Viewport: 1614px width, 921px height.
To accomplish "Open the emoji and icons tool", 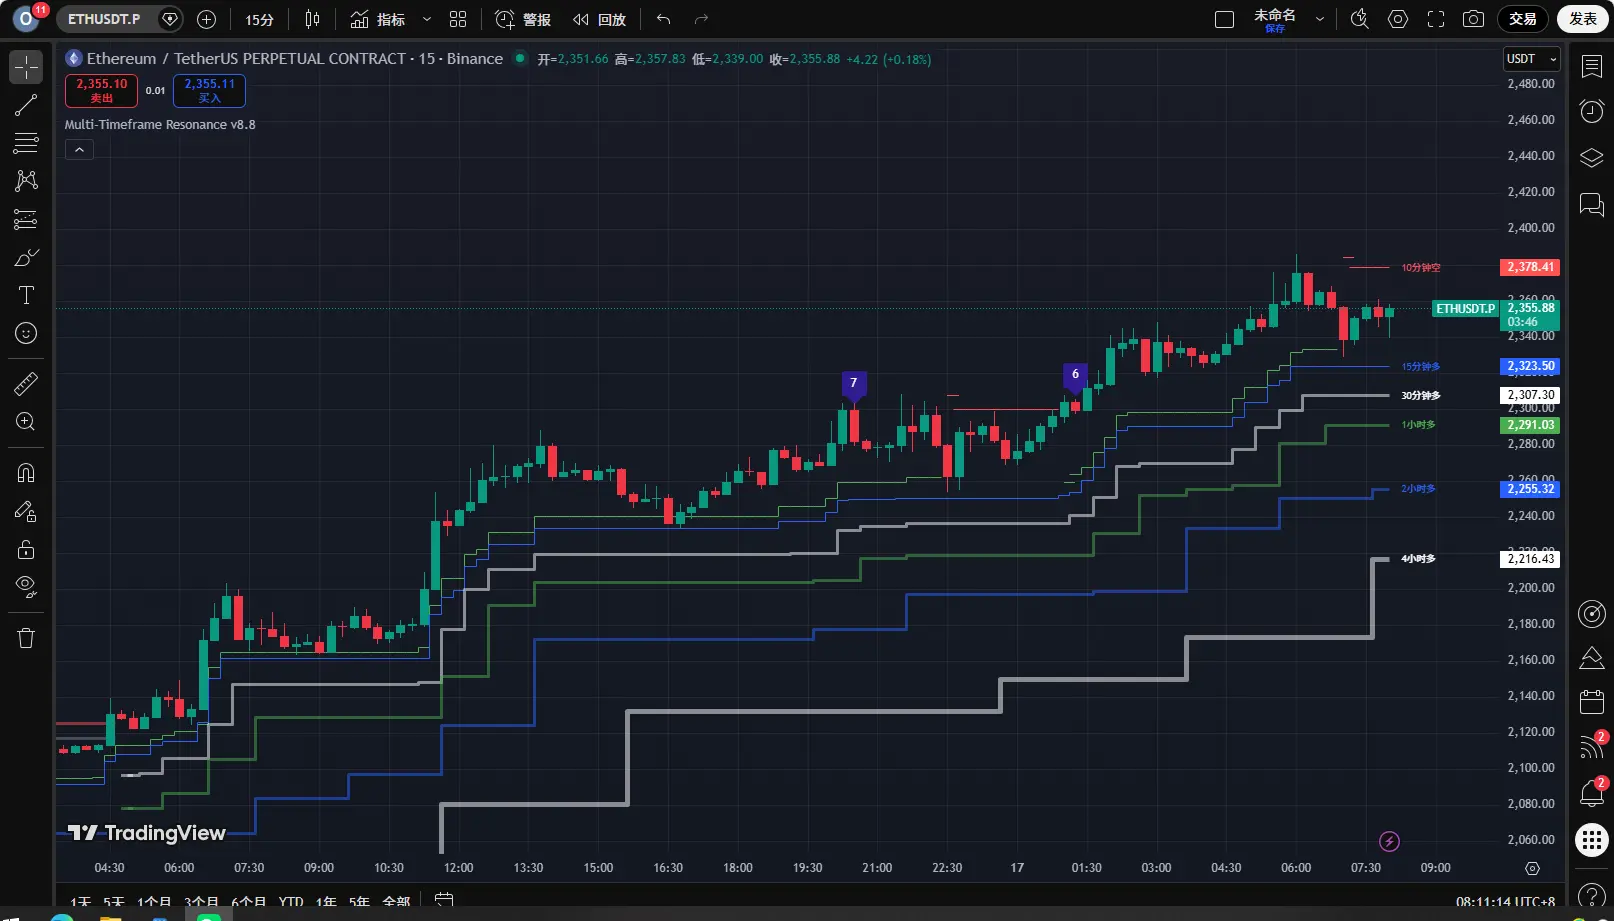I will pyautogui.click(x=26, y=333).
